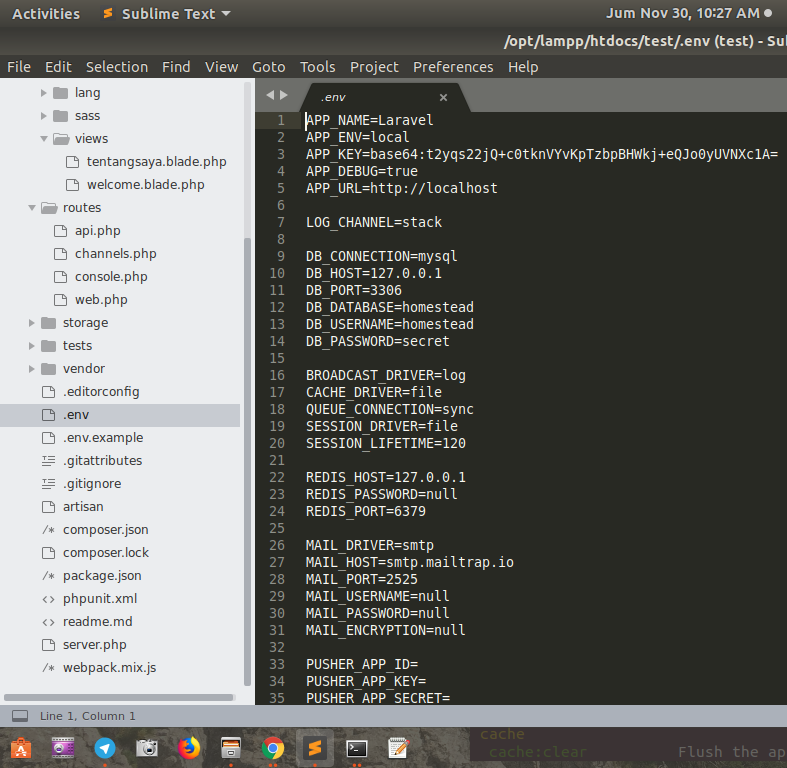
Task: Open Google Chrome from the dock
Action: [x=273, y=748]
